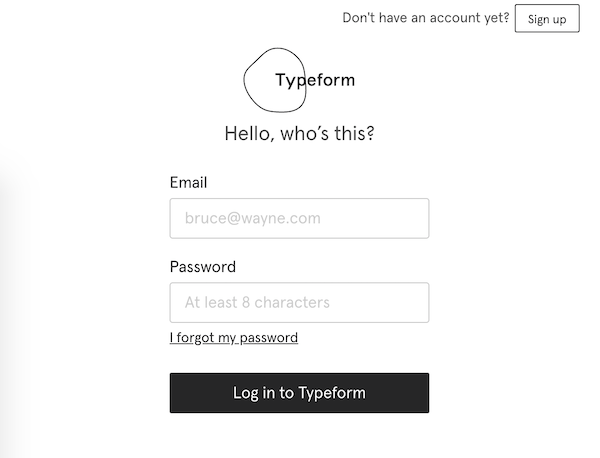
Task: Click the Typeform wordmark text
Action: 315,80
